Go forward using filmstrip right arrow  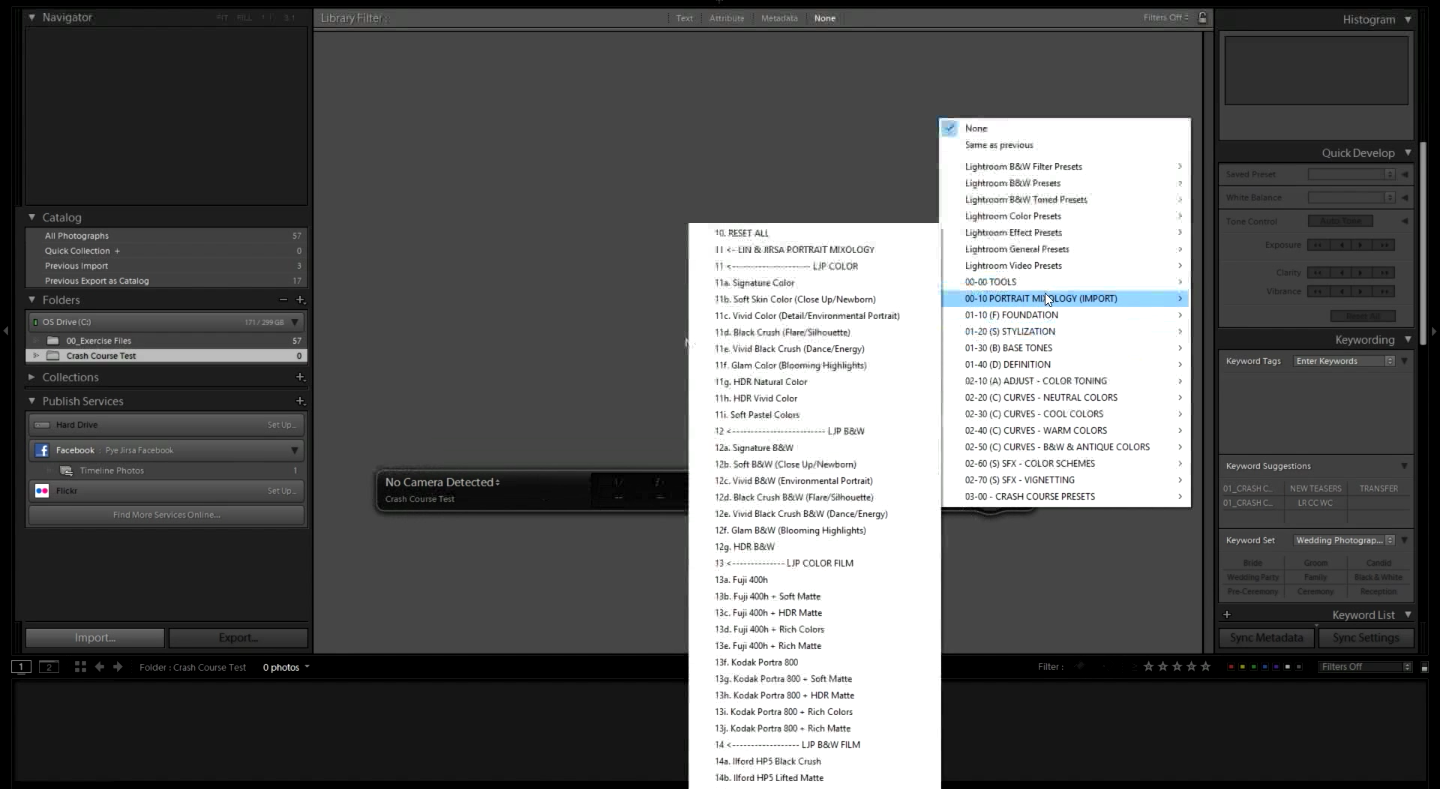click(117, 667)
